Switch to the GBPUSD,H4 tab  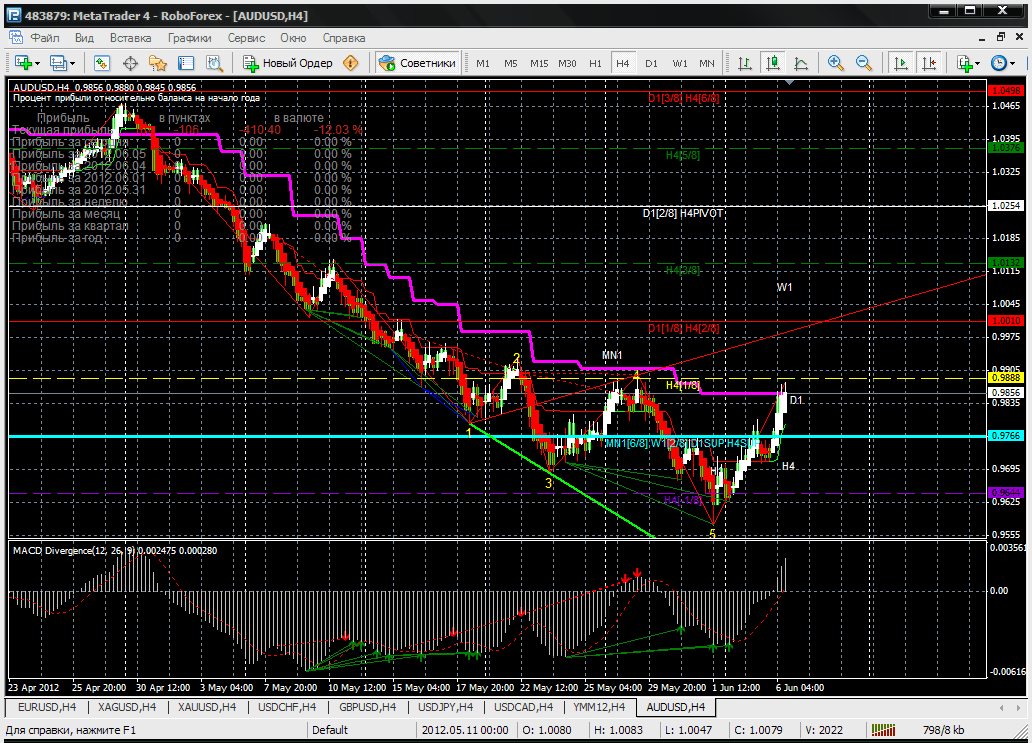coord(367,707)
